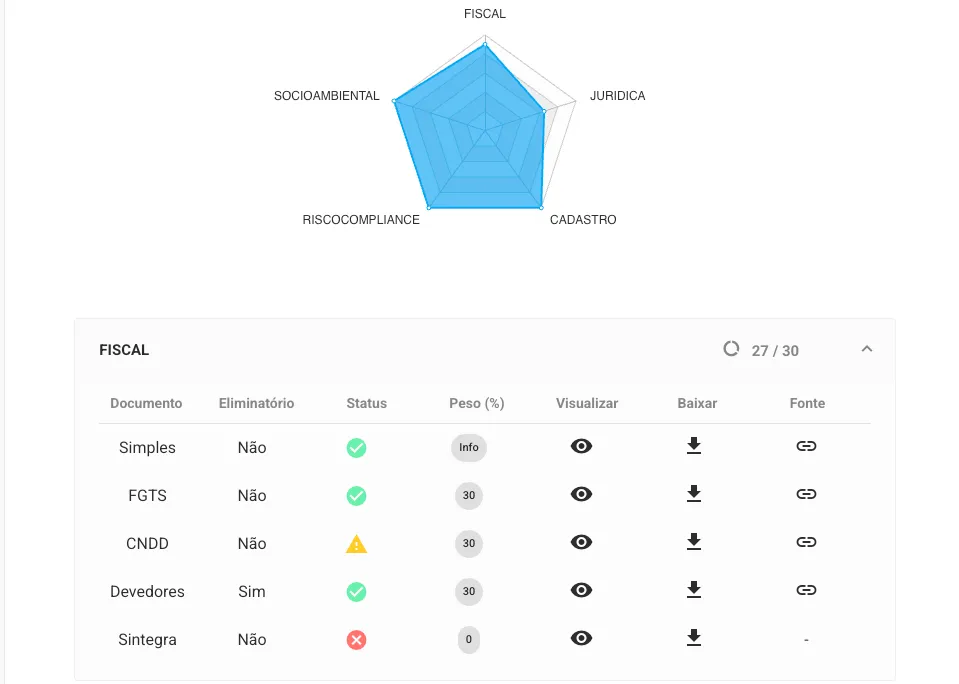Open source link for CNDD
This screenshot has width=959, height=684.
click(806, 542)
